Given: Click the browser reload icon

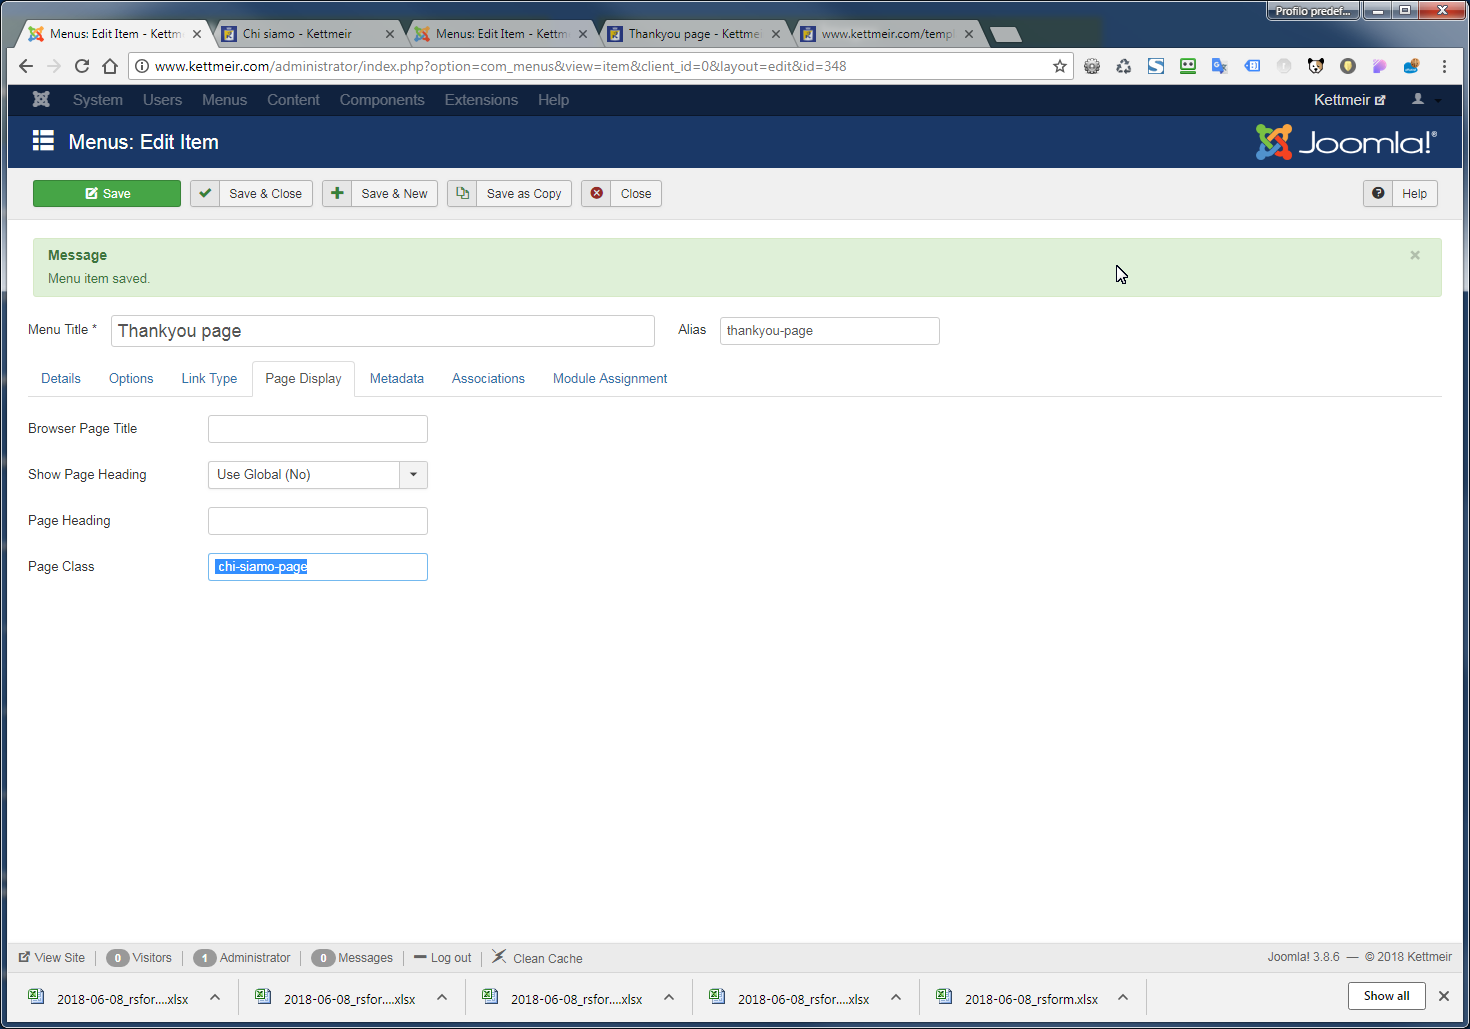Looking at the screenshot, I should (x=82, y=66).
